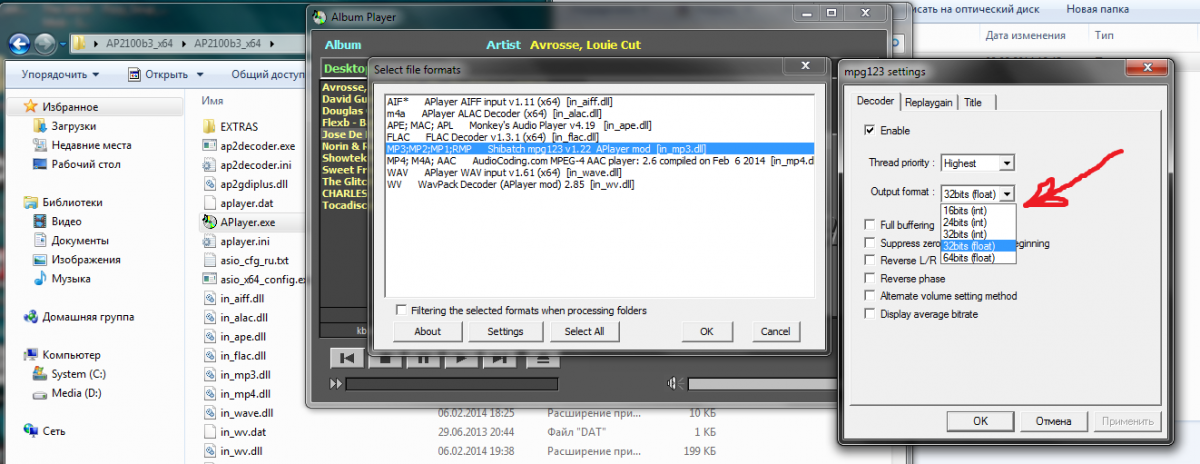Click the Album Player volume slider

click(x=761, y=384)
